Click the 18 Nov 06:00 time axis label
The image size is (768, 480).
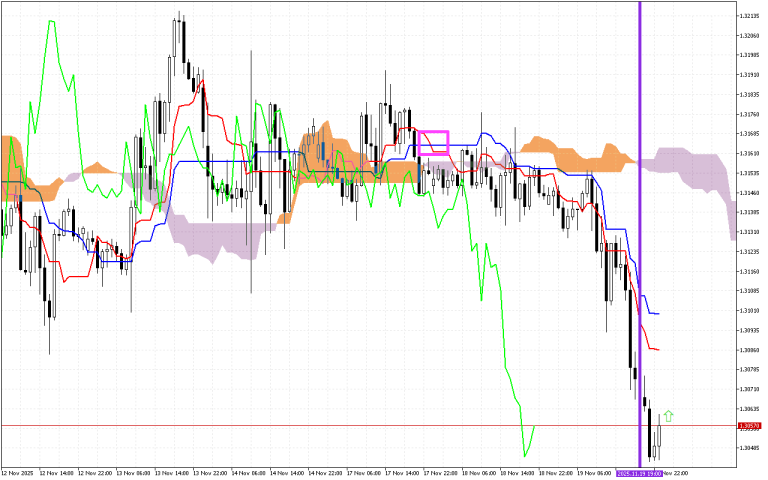(479, 474)
